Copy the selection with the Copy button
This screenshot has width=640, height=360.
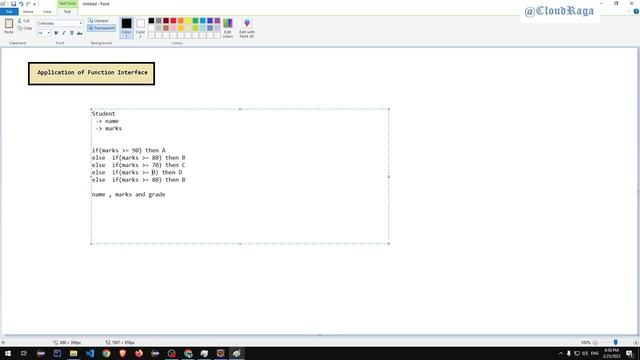point(24,28)
